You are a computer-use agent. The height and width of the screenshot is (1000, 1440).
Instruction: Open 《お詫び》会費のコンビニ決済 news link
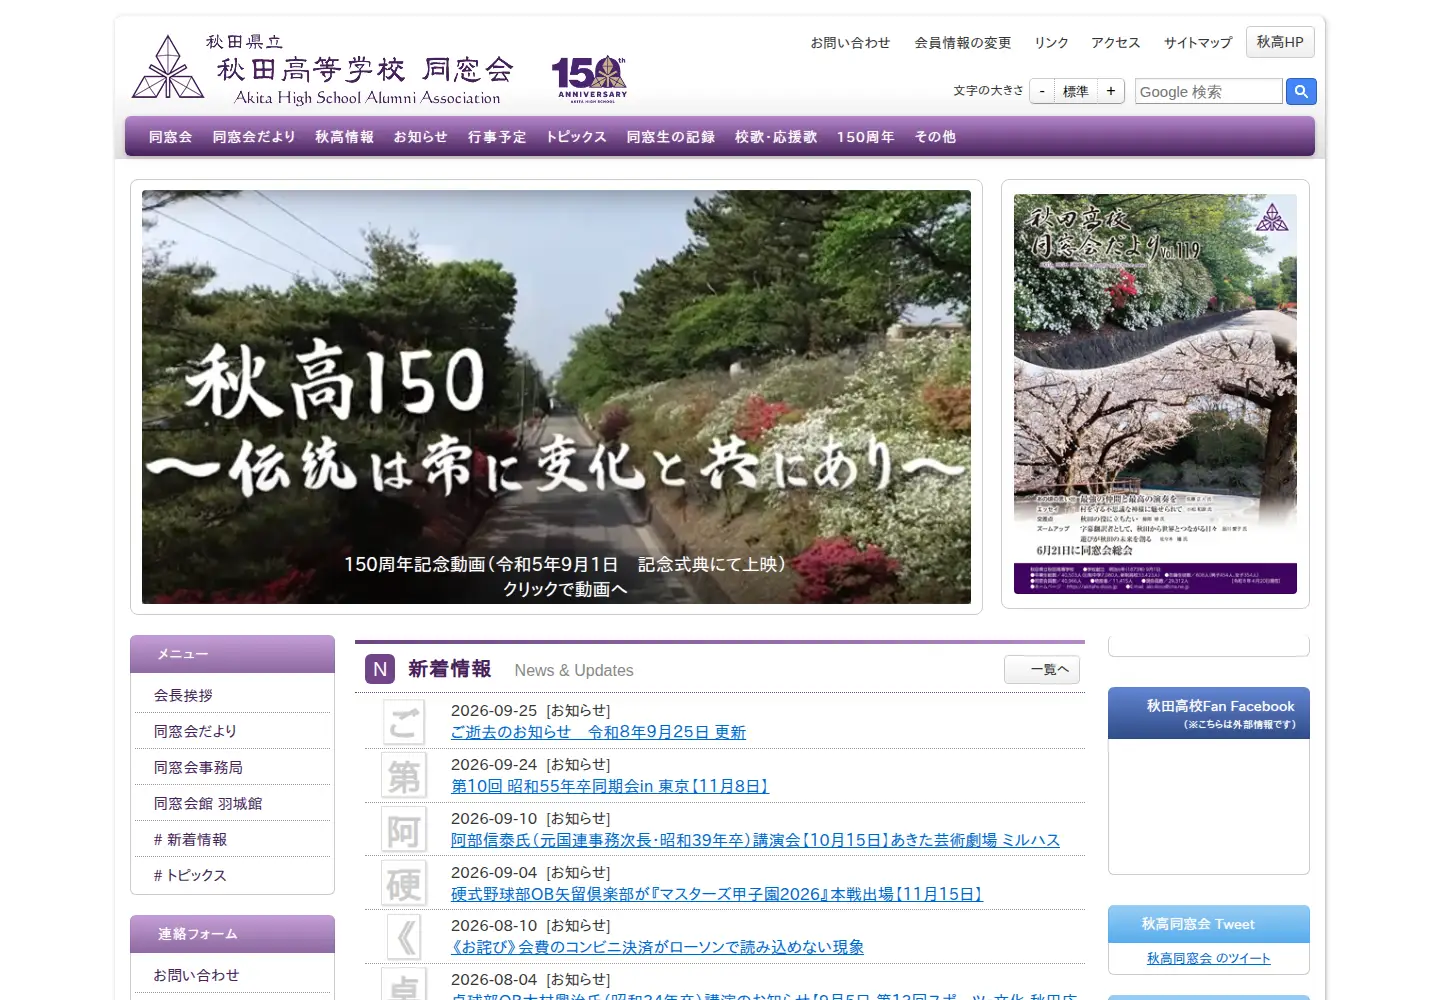(657, 947)
